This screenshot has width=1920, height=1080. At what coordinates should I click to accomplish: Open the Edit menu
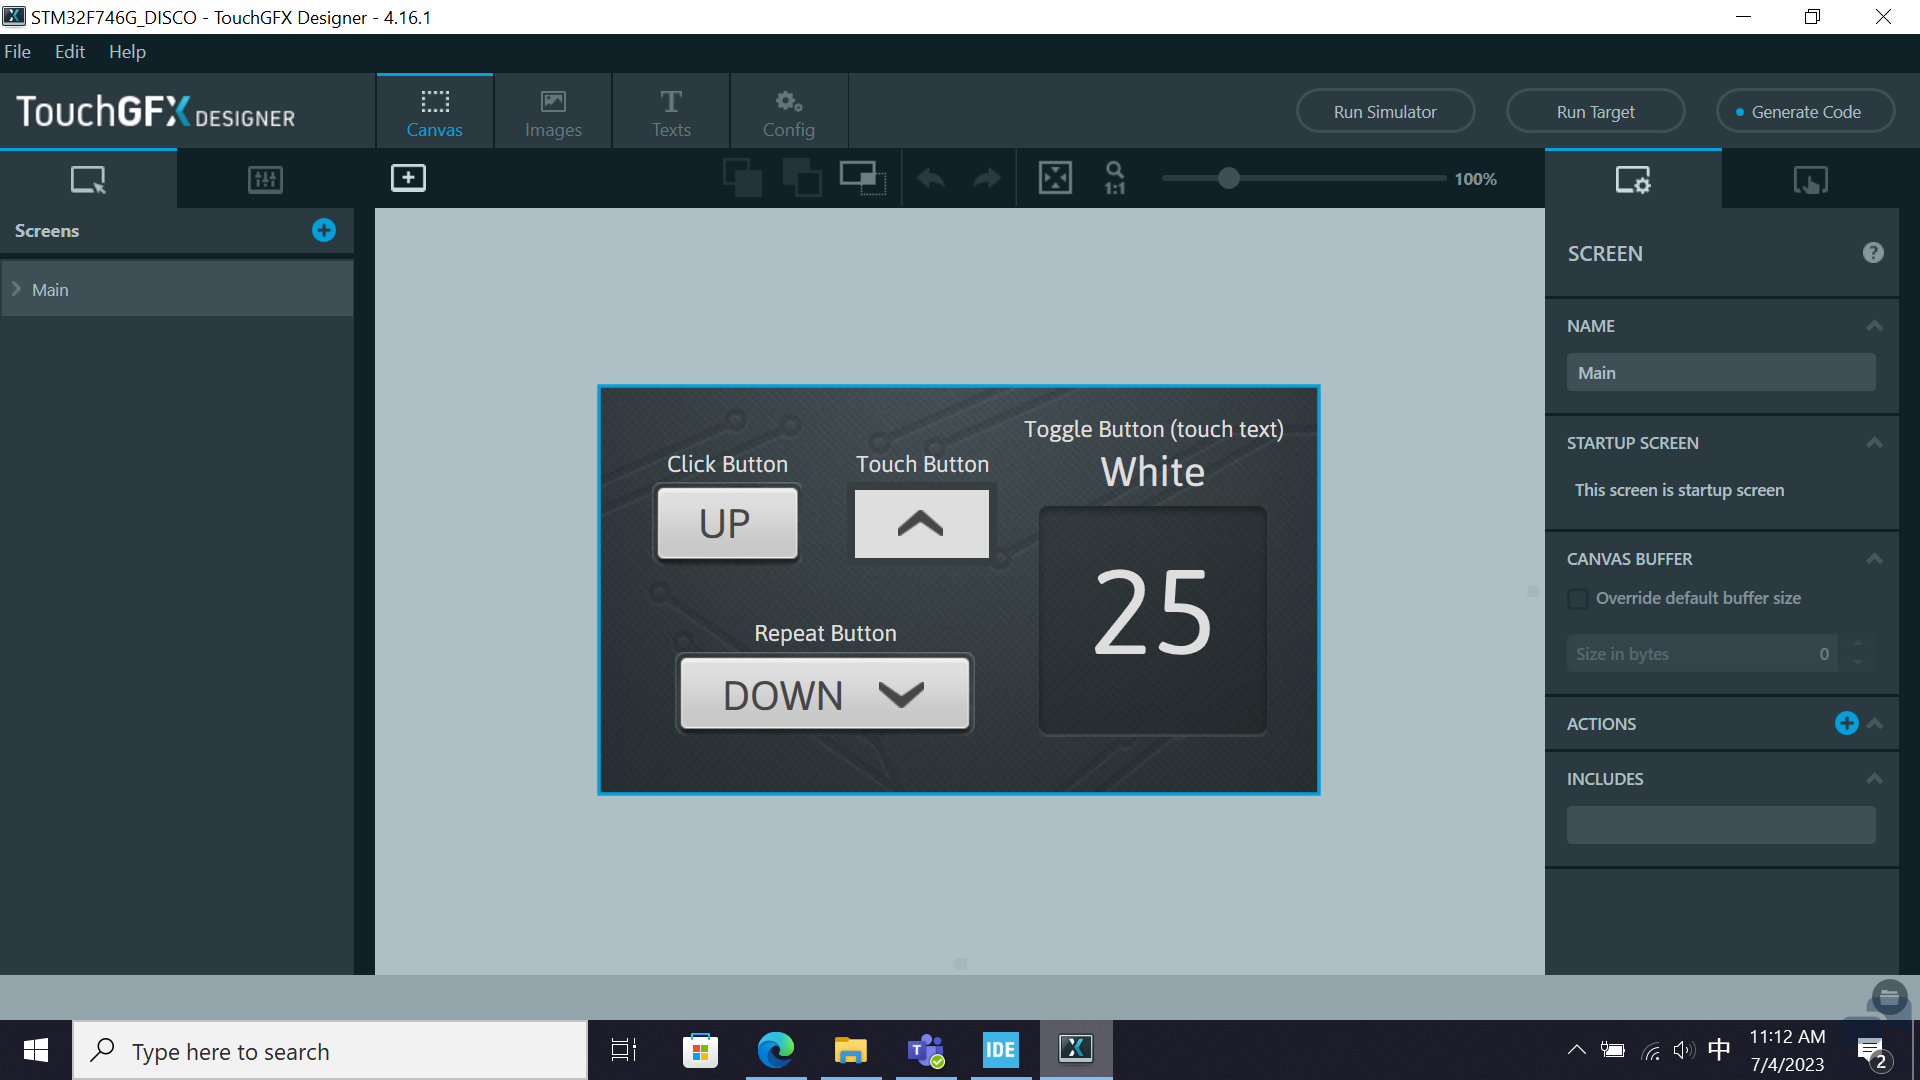(69, 52)
